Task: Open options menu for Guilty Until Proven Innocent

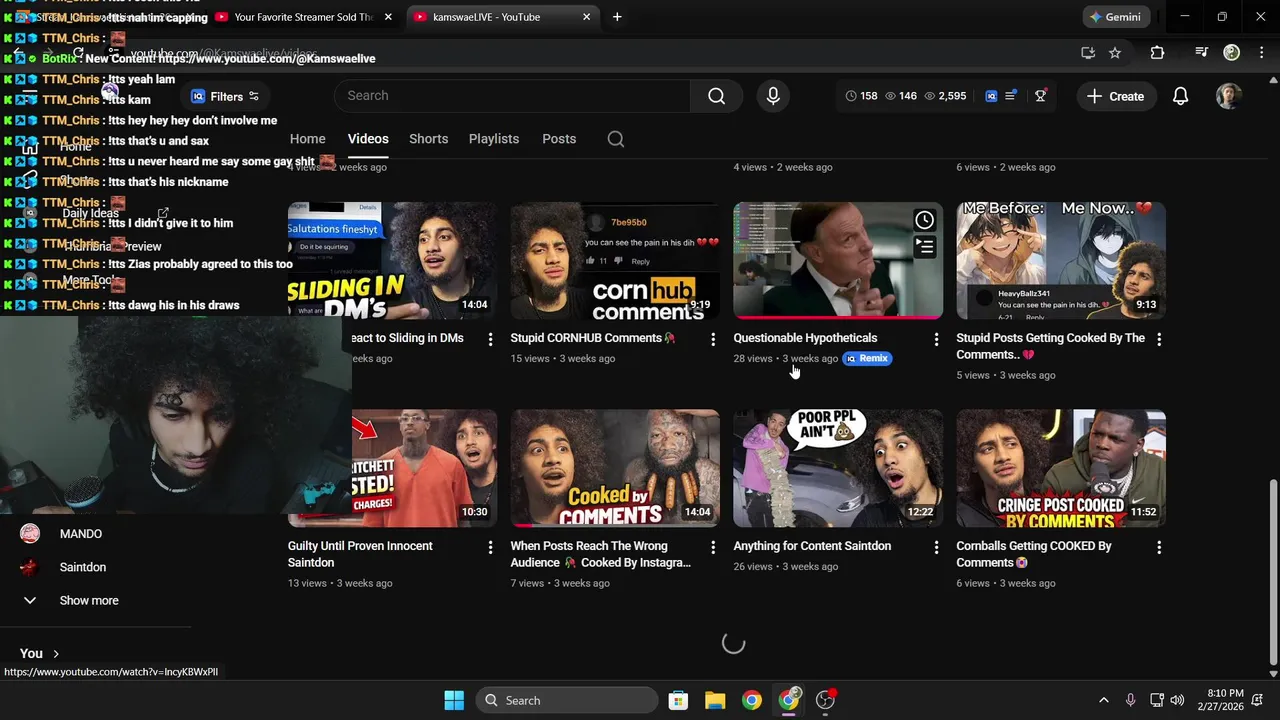Action: coord(490,548)
